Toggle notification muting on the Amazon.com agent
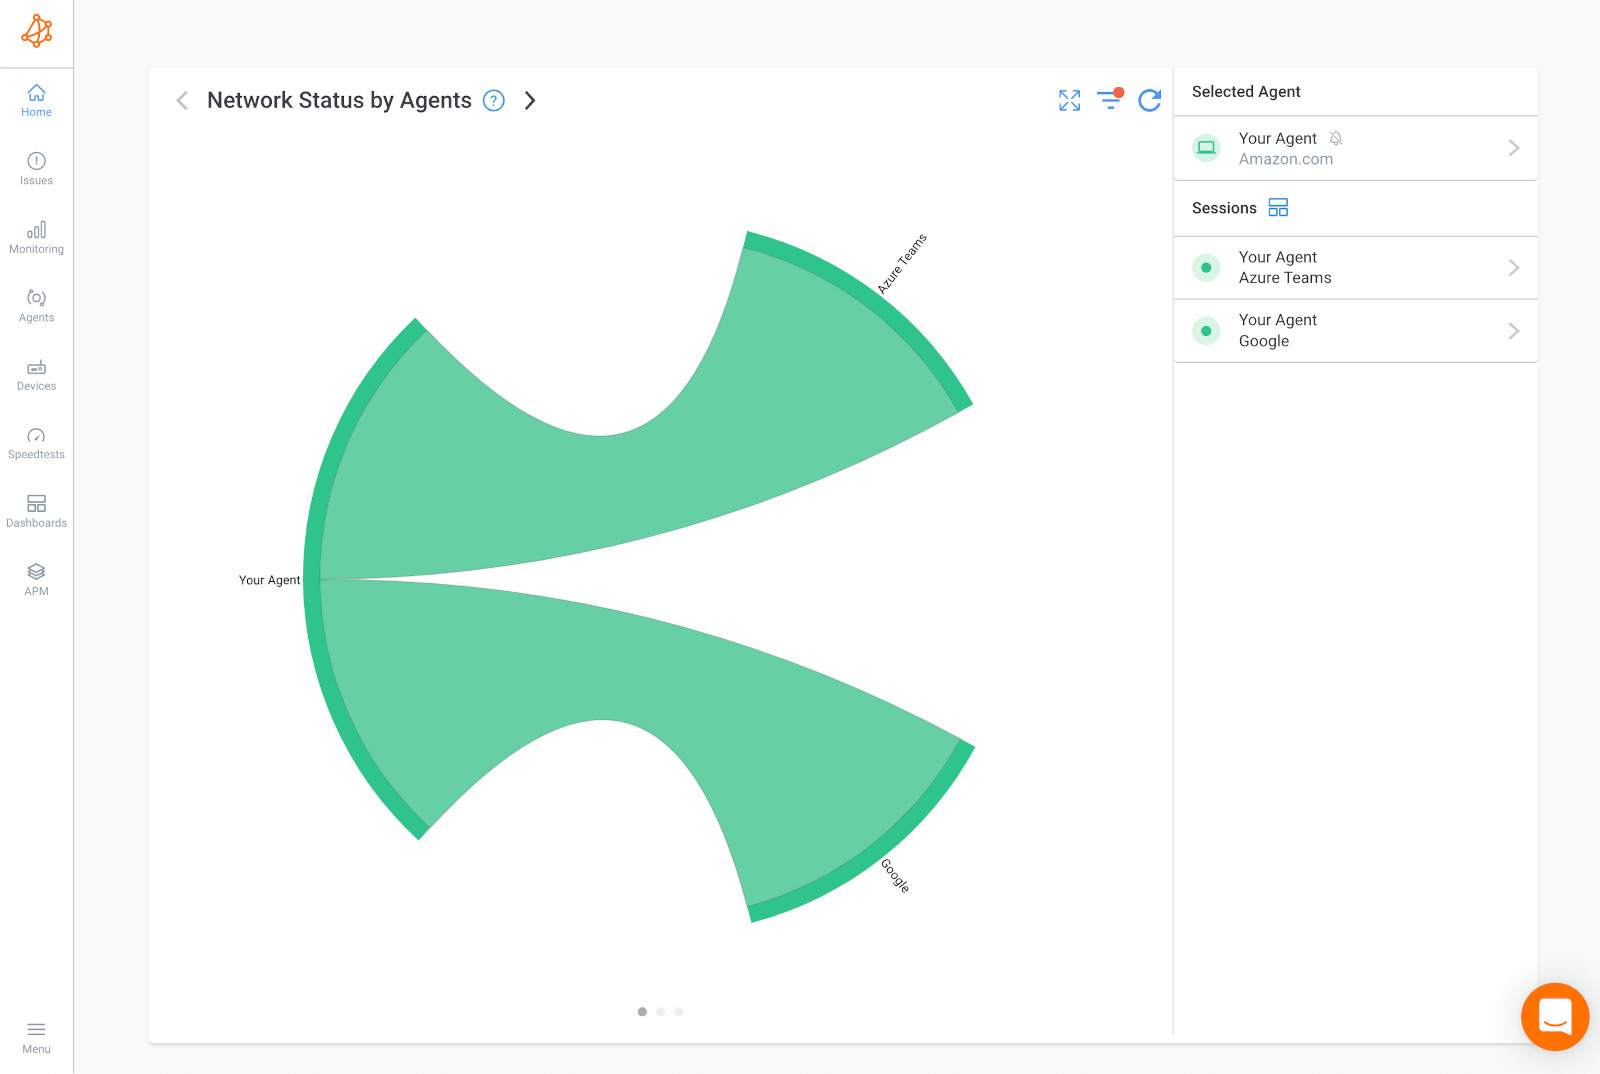This screenshot has height=1074, width=1600. (x=1336, y=137)
